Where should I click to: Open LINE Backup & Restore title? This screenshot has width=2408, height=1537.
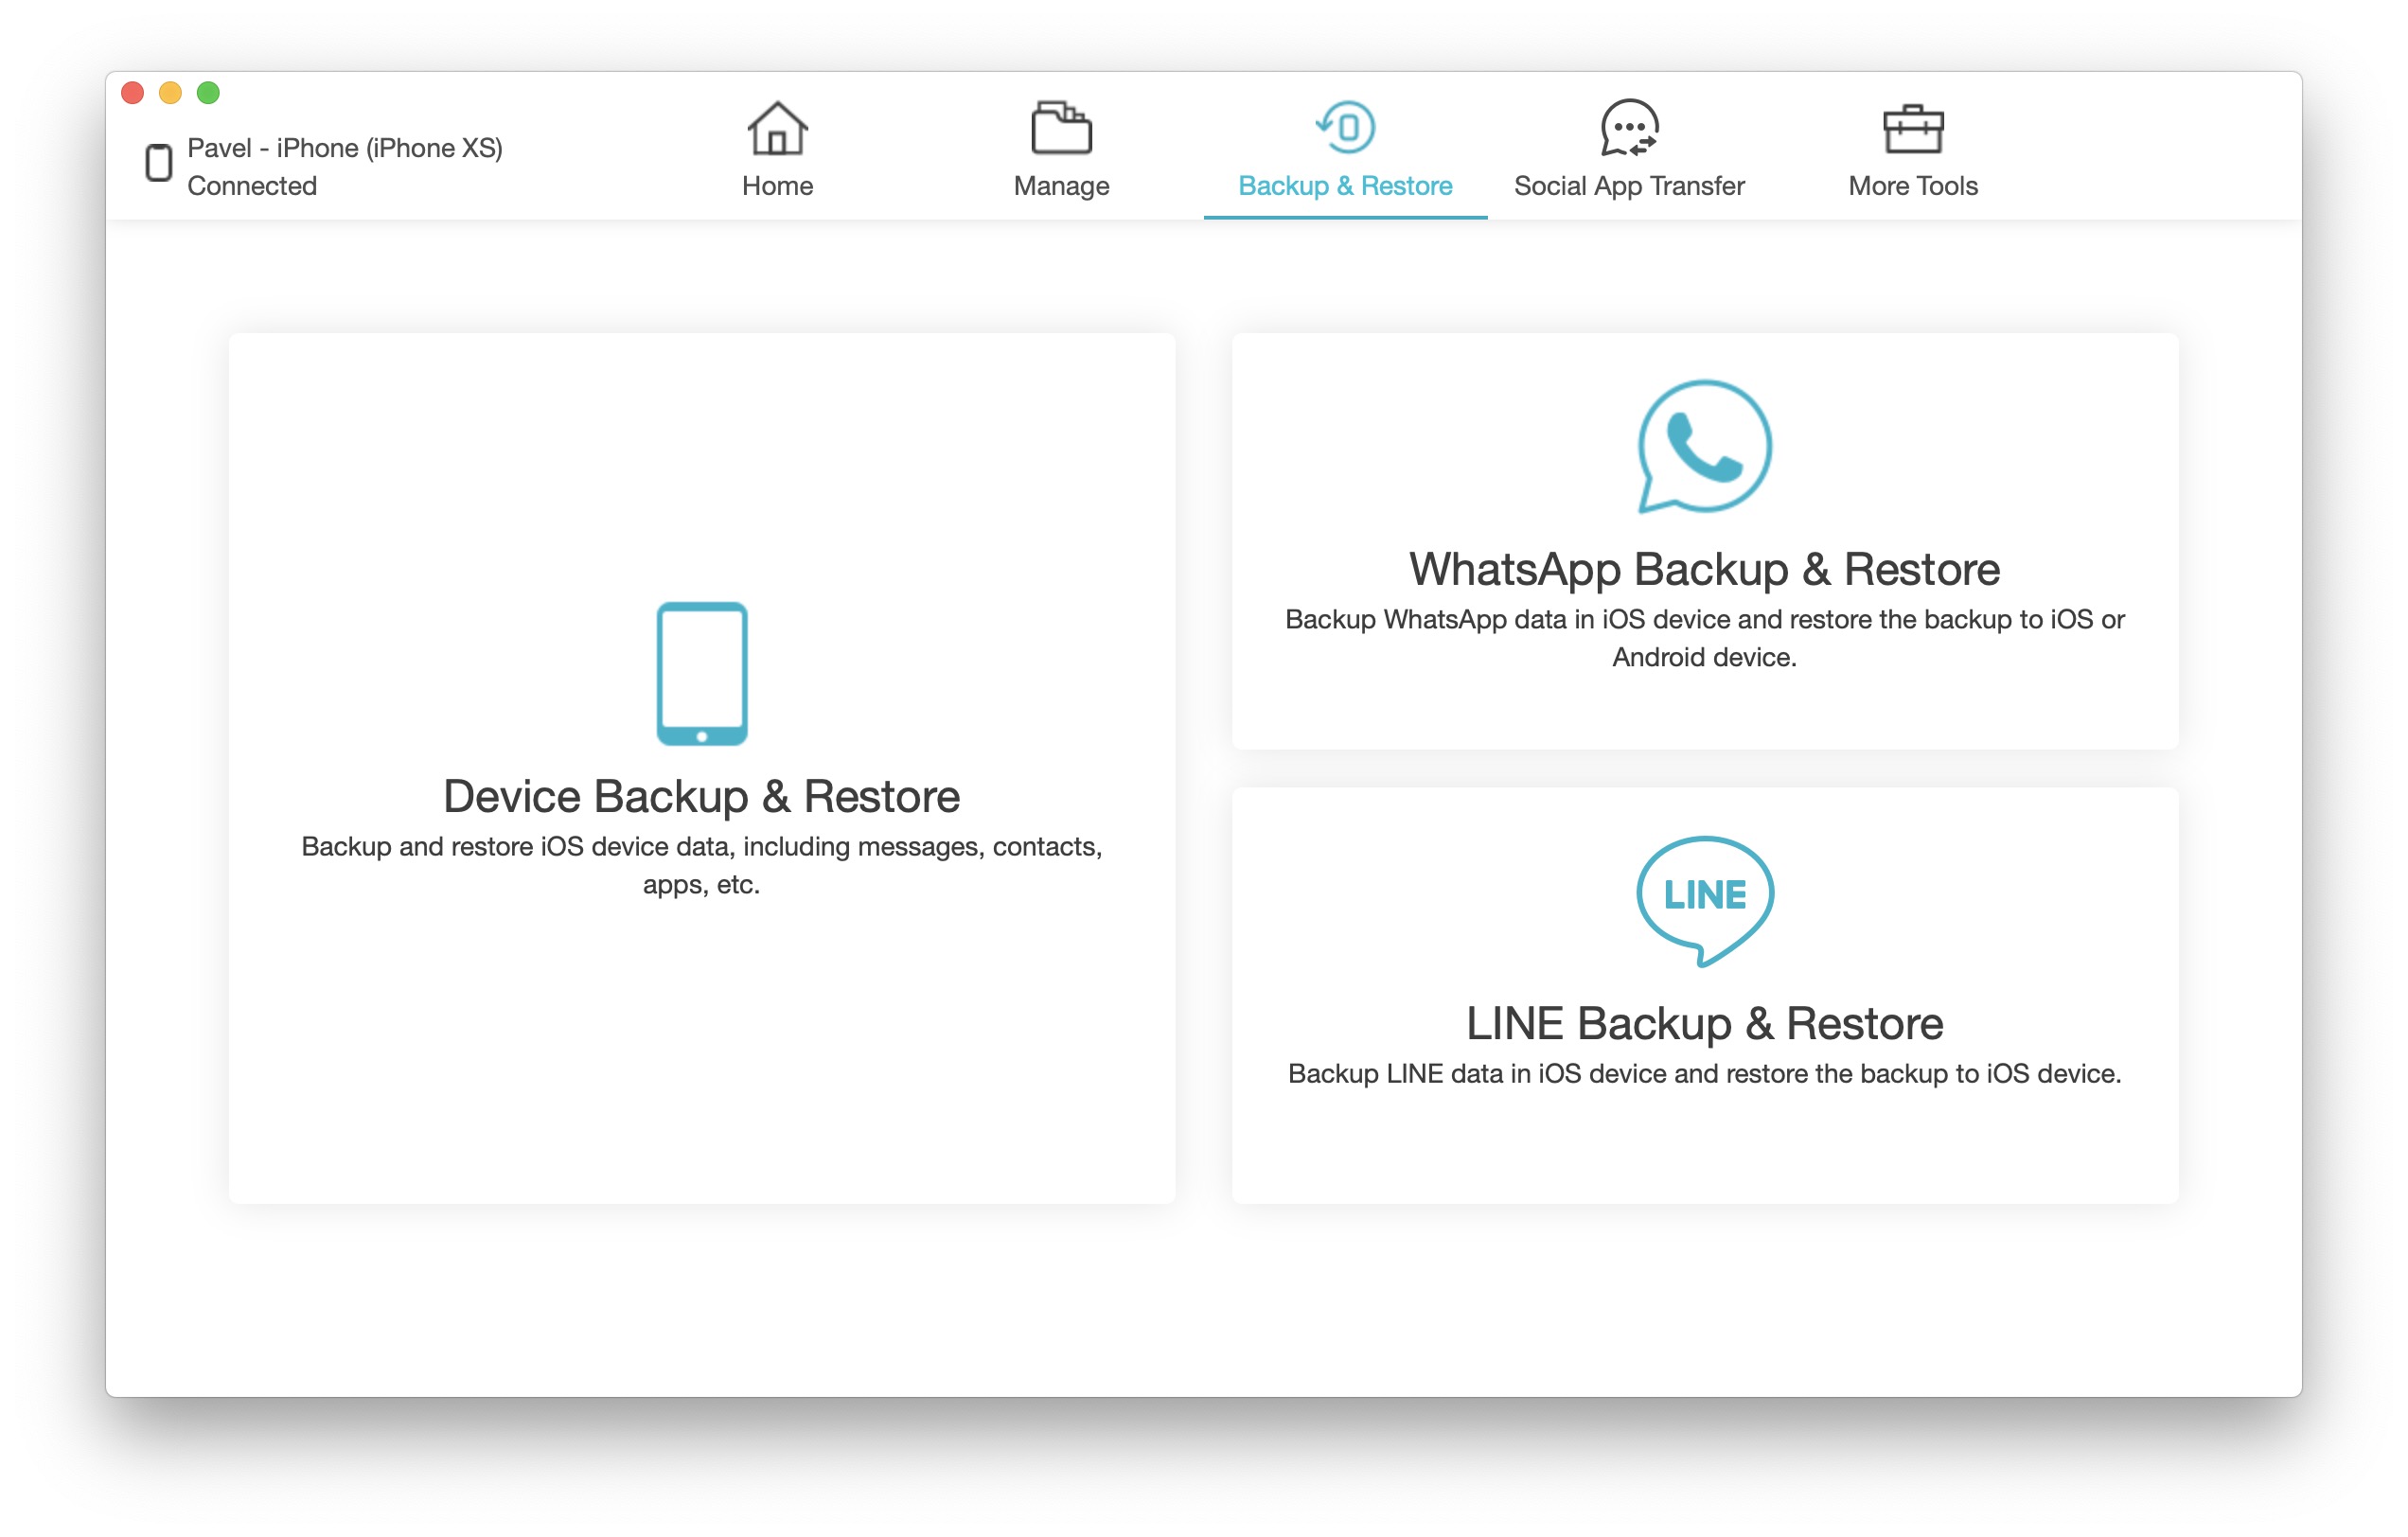tap(1704, 1024)
